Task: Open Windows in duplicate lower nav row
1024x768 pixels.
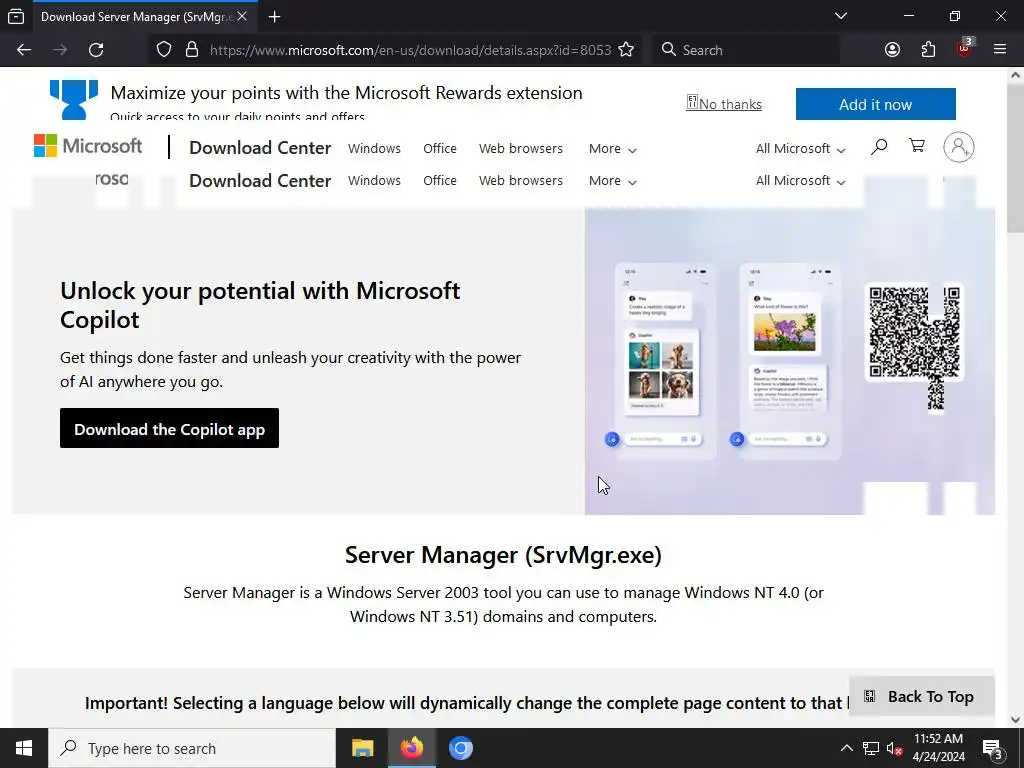Action: [x=374, y=180]
